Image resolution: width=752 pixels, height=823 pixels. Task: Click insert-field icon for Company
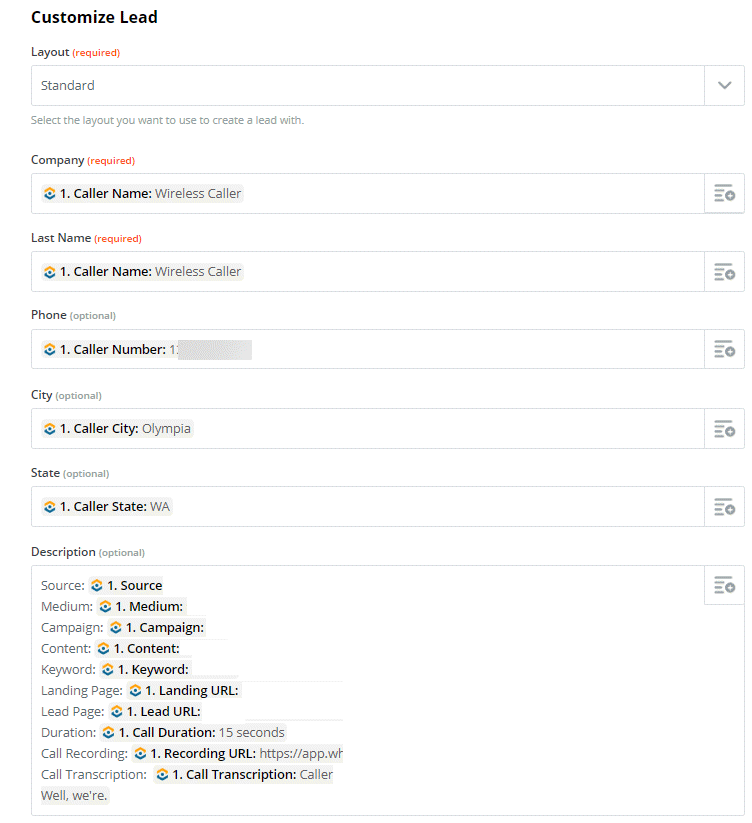(x=724, y=193)
